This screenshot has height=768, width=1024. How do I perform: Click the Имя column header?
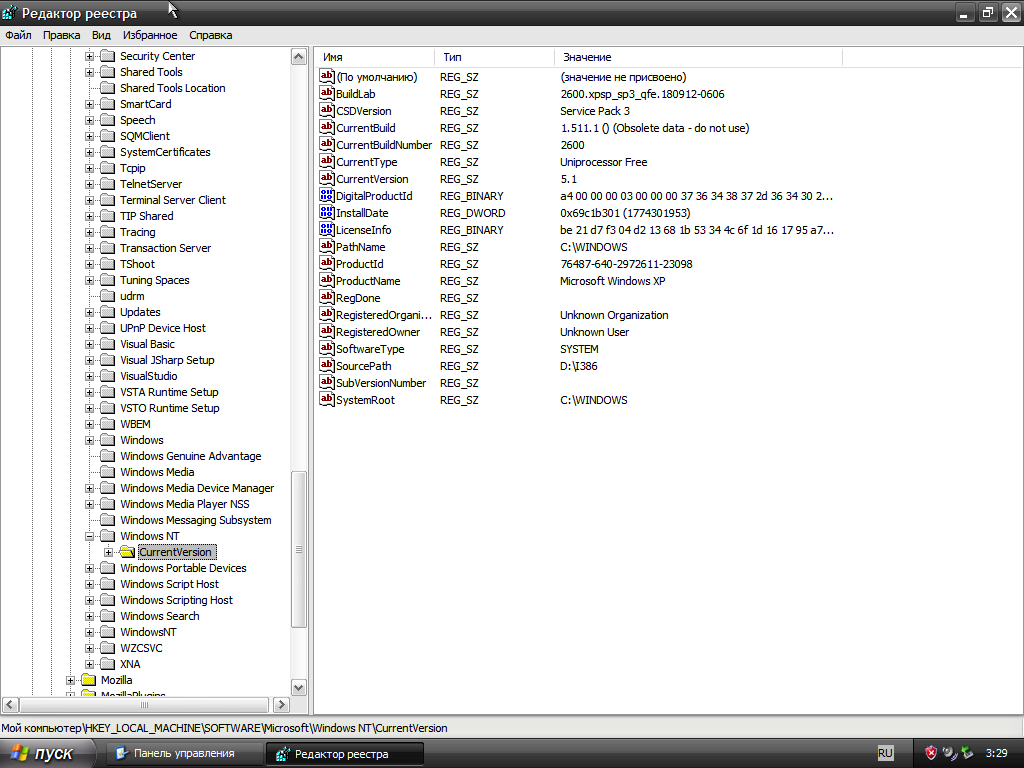pos(376,57)
